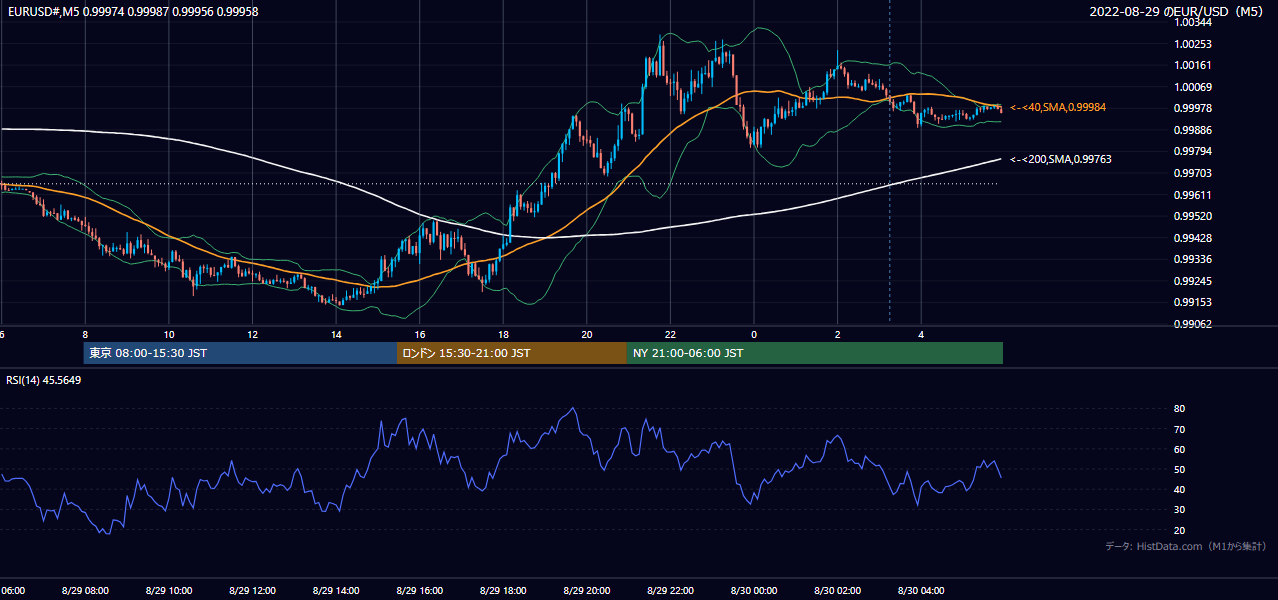Click the 0.99428 price axis label

1194,238
